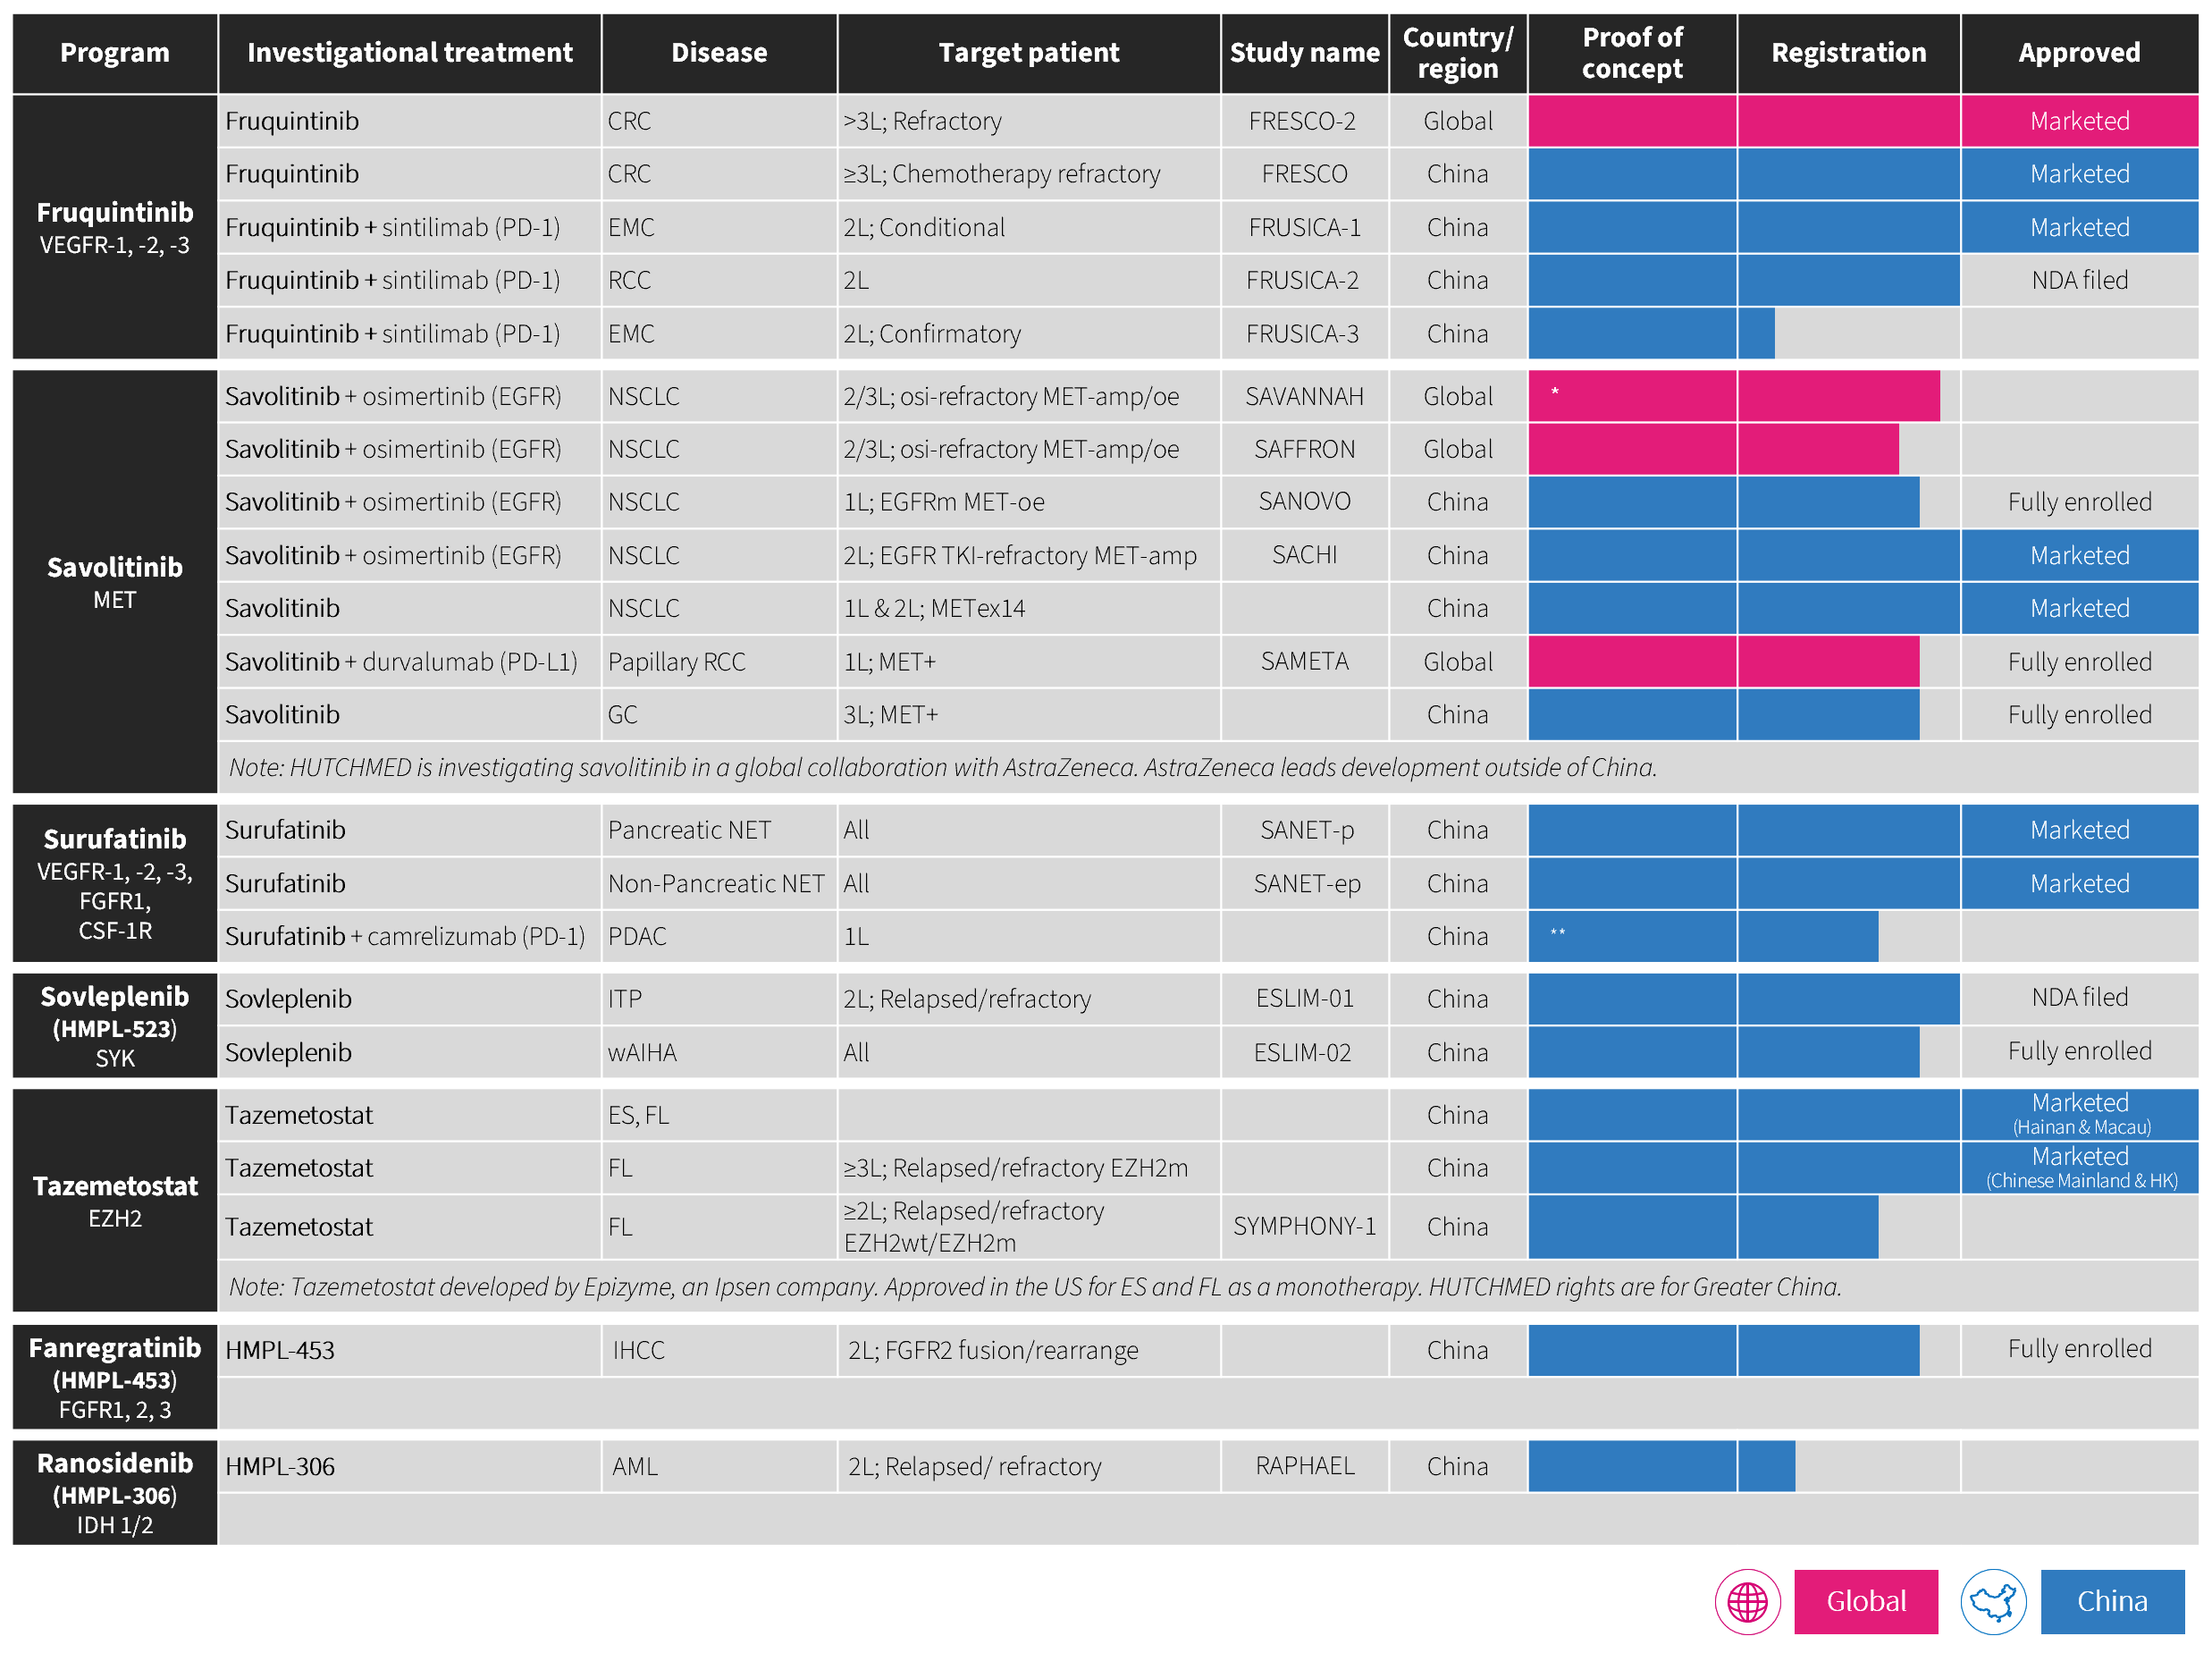The height and width of the screenshot is (1670, 2212).
Task: Click the asterisk in SAVANNAH proof bar
Action: pyautogui.click(x=1554, y=392)
